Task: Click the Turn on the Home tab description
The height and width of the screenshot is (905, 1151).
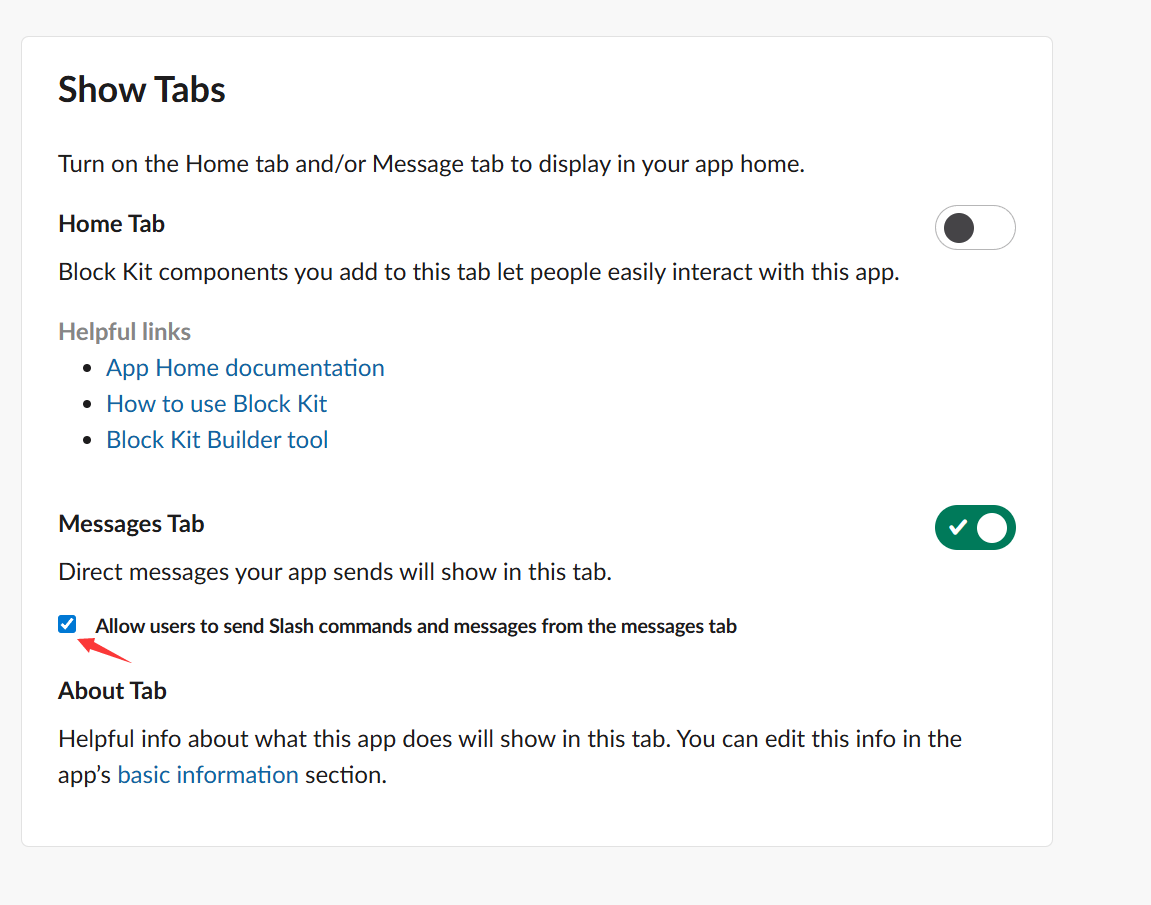Action: (x=431, y=164)
